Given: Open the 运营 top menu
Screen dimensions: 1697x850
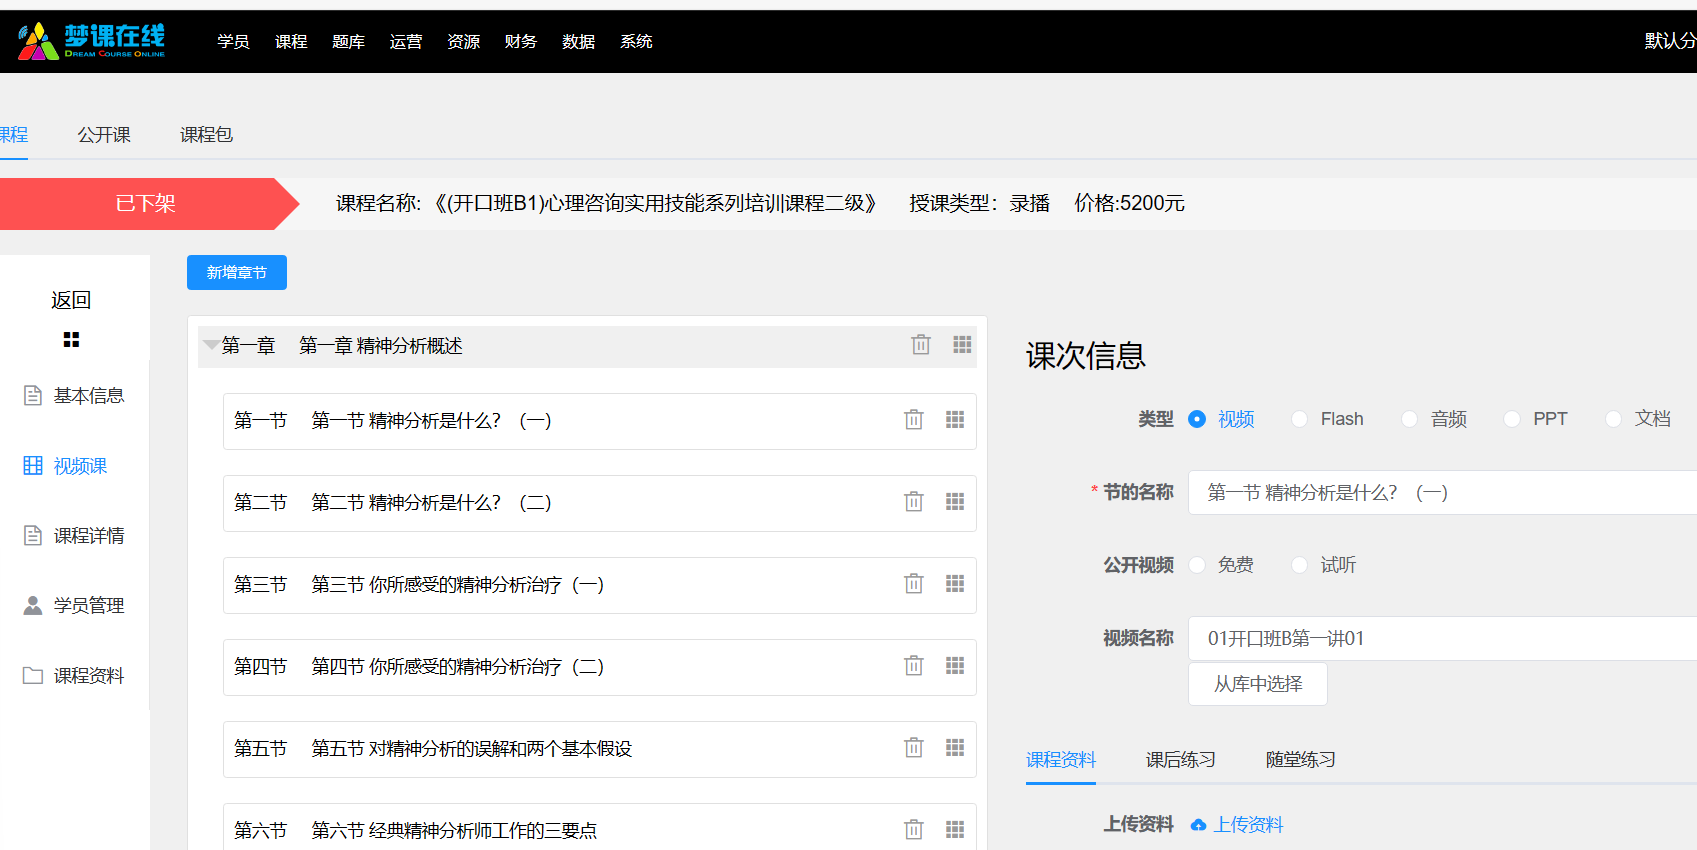Looking at the screenshot, I should (406, 41).
